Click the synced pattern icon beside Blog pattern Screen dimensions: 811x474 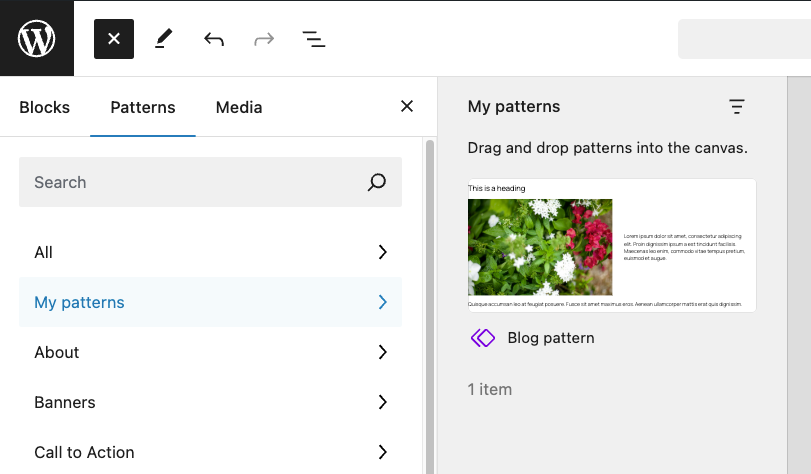pos(483,338)
